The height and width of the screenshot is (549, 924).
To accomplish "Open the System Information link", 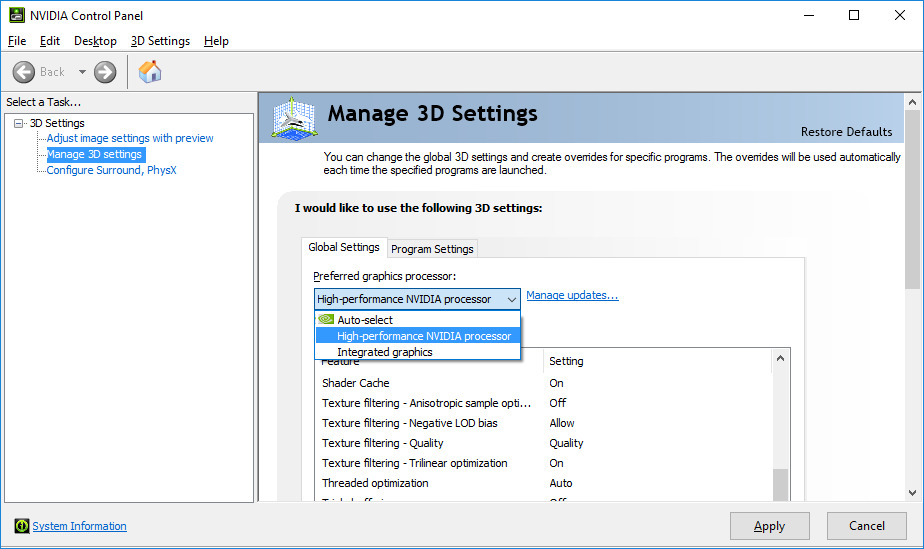I will point(80,526).
